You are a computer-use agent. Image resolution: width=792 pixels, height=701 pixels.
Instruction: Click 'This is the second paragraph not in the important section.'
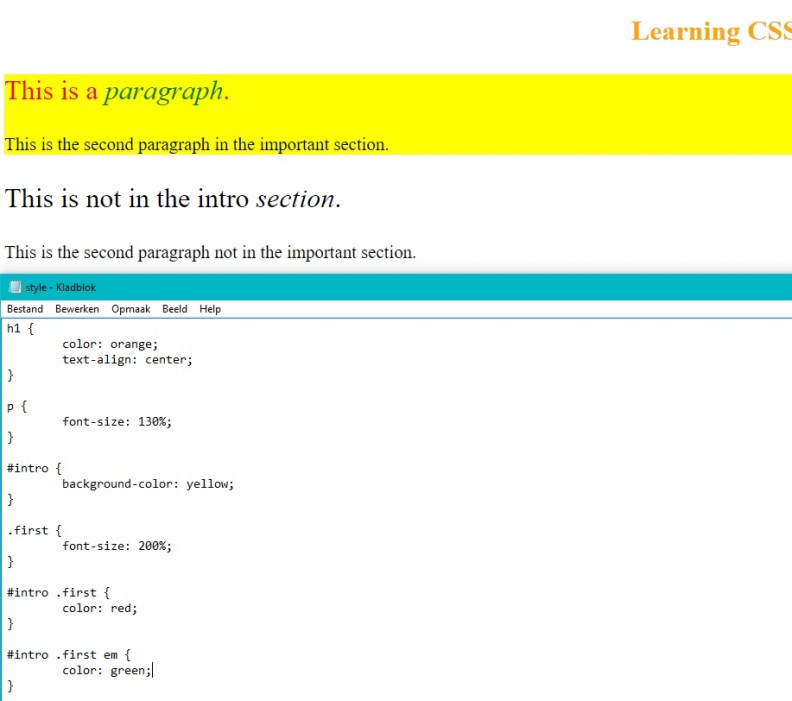point(210,252)
